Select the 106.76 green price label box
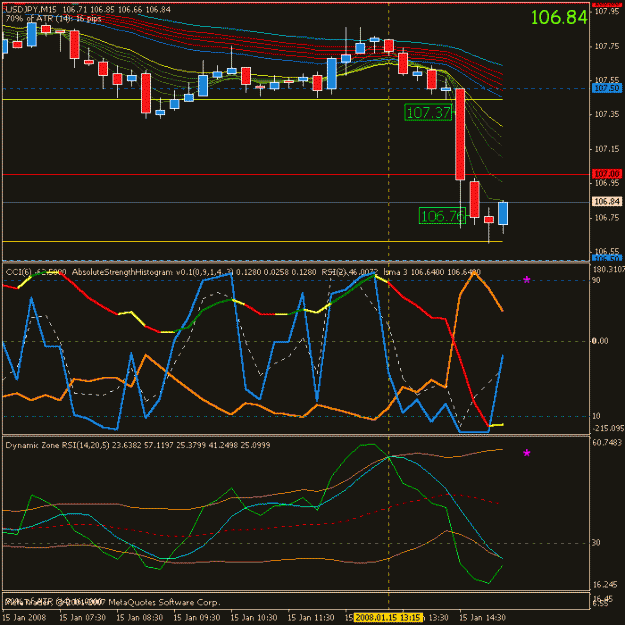625x625 pixels. pos(442,216)
